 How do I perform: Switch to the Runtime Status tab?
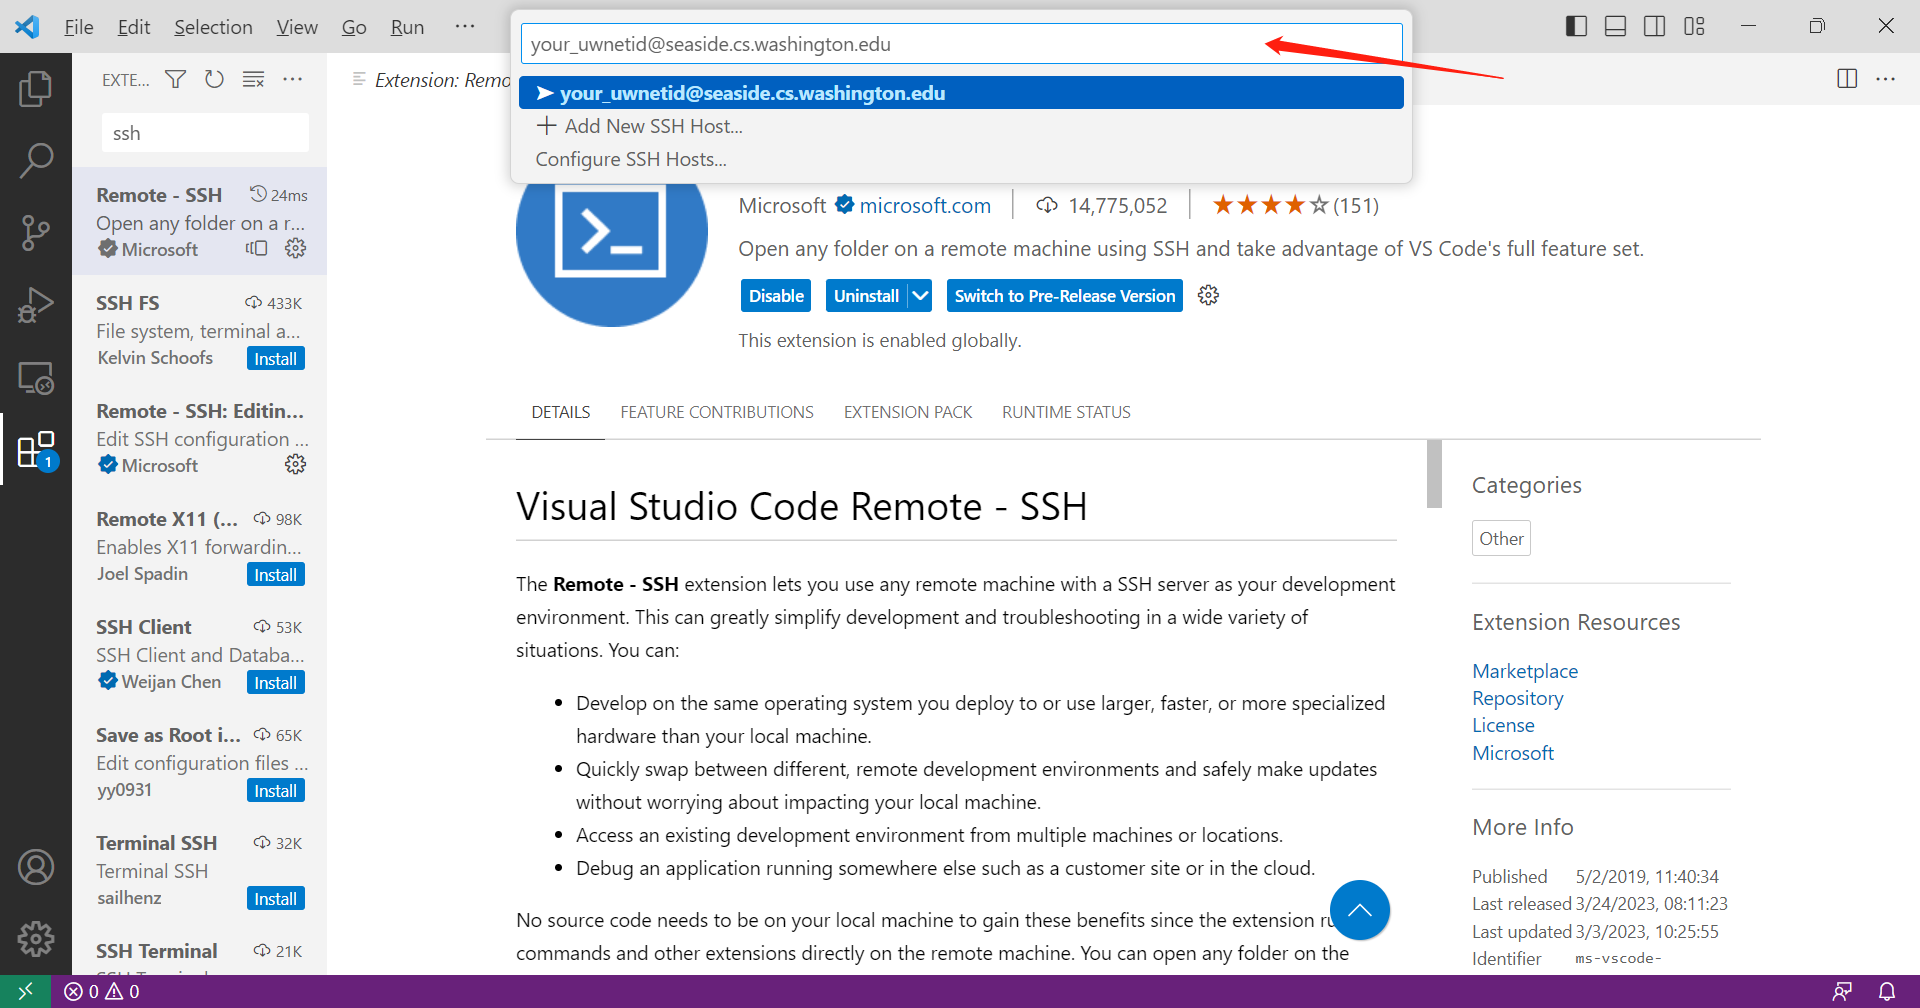click(x=1066, y=412)
